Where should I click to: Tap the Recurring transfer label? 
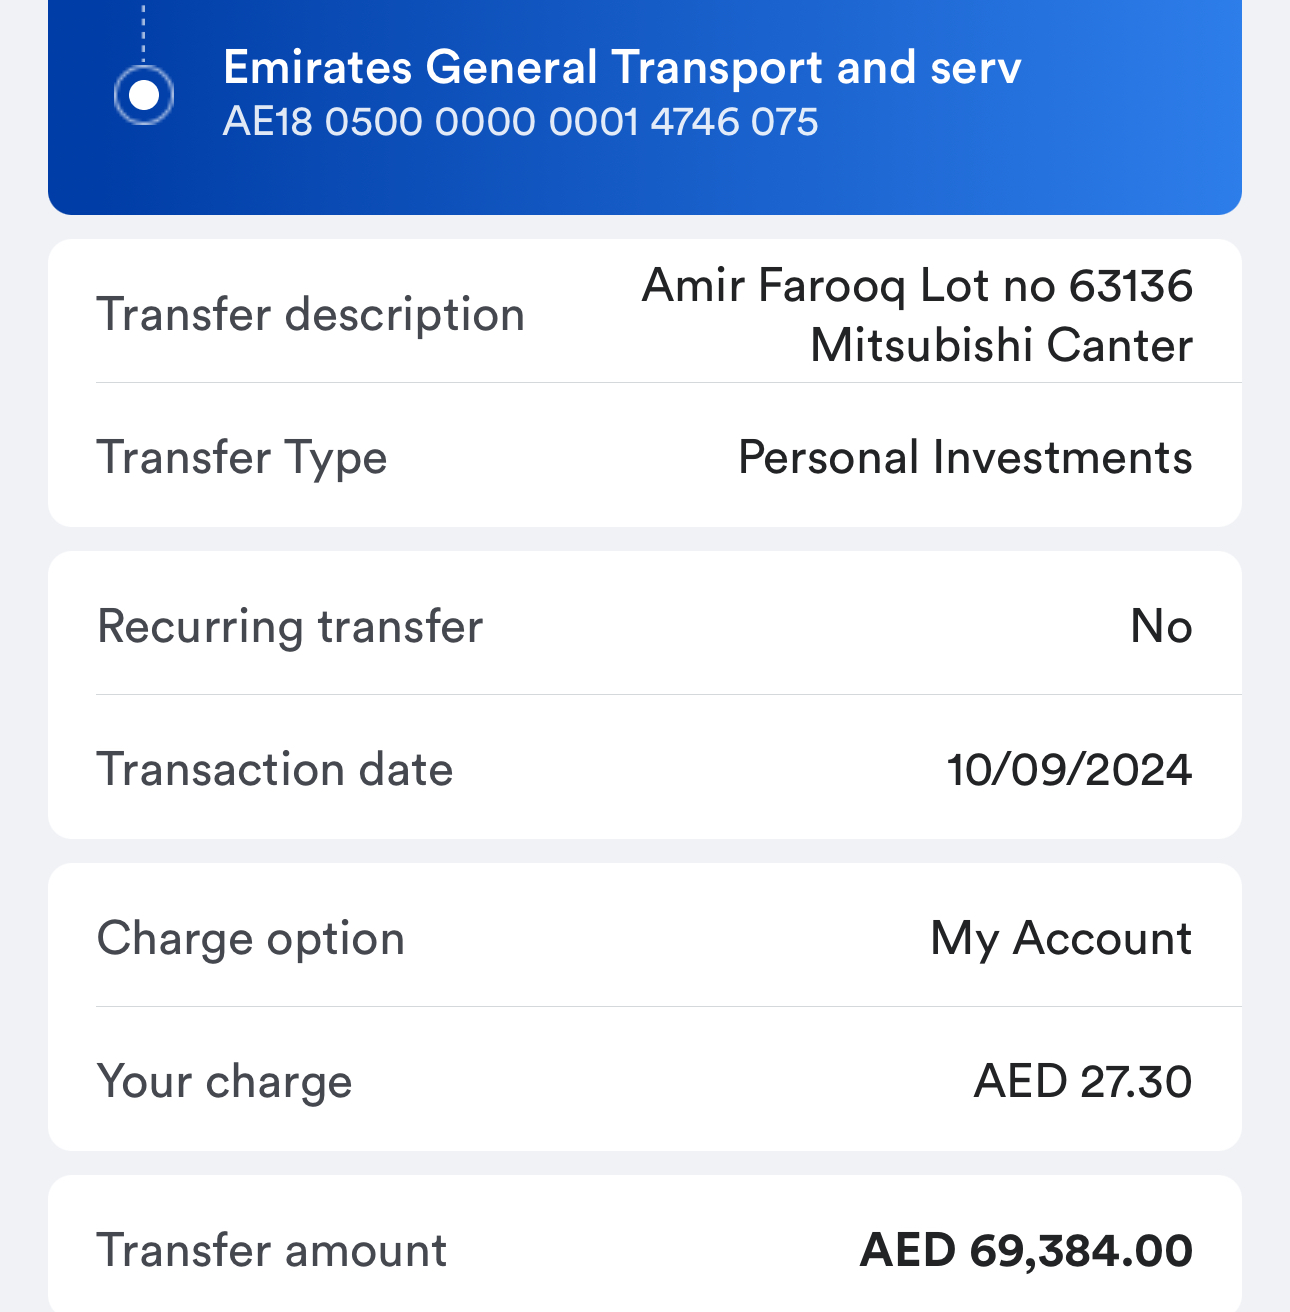click(x=290, y=627)
